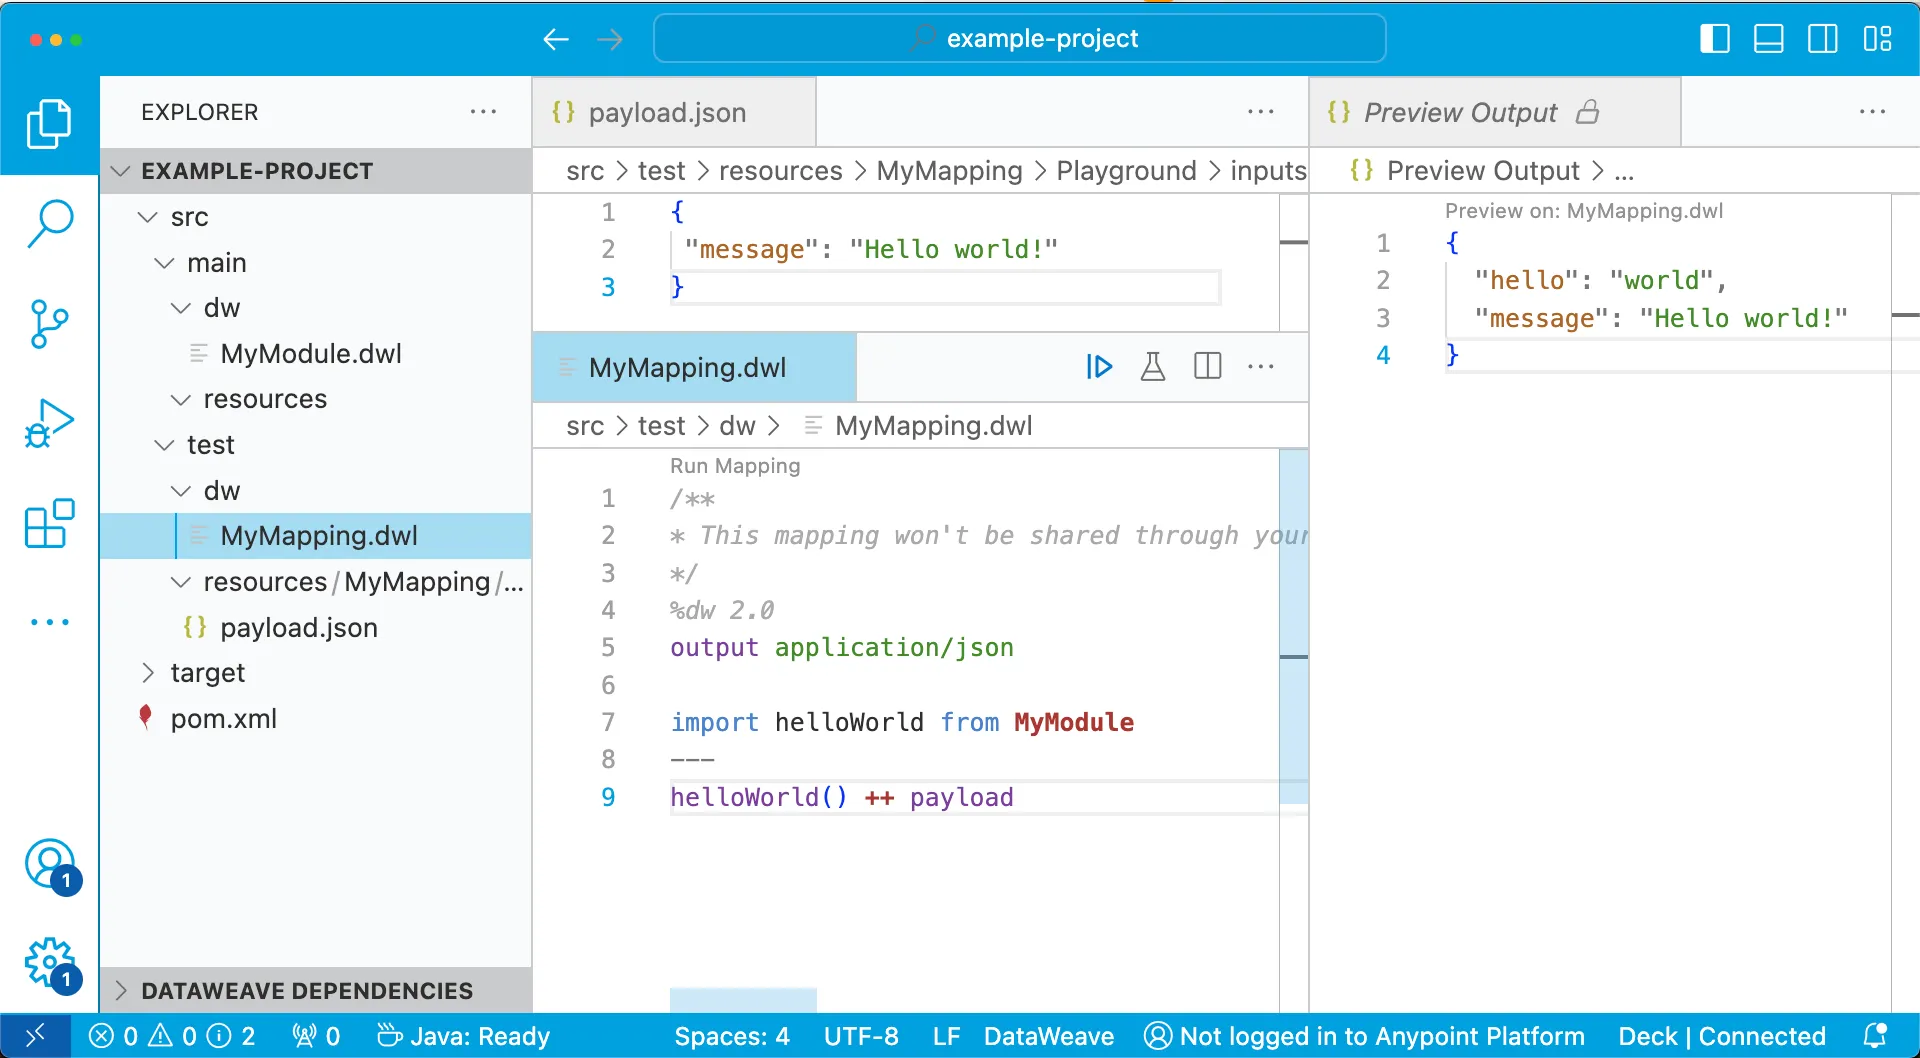This screenshot has height=1058, width=1920.
Task: Click the MyMapping.dwl editor minimap
Action: 1294,628
